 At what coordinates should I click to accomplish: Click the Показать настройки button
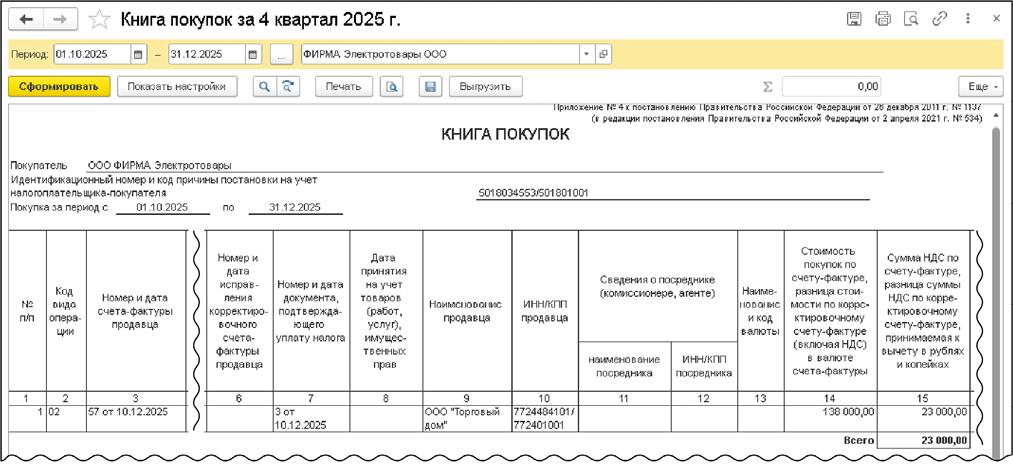point(178,87)
